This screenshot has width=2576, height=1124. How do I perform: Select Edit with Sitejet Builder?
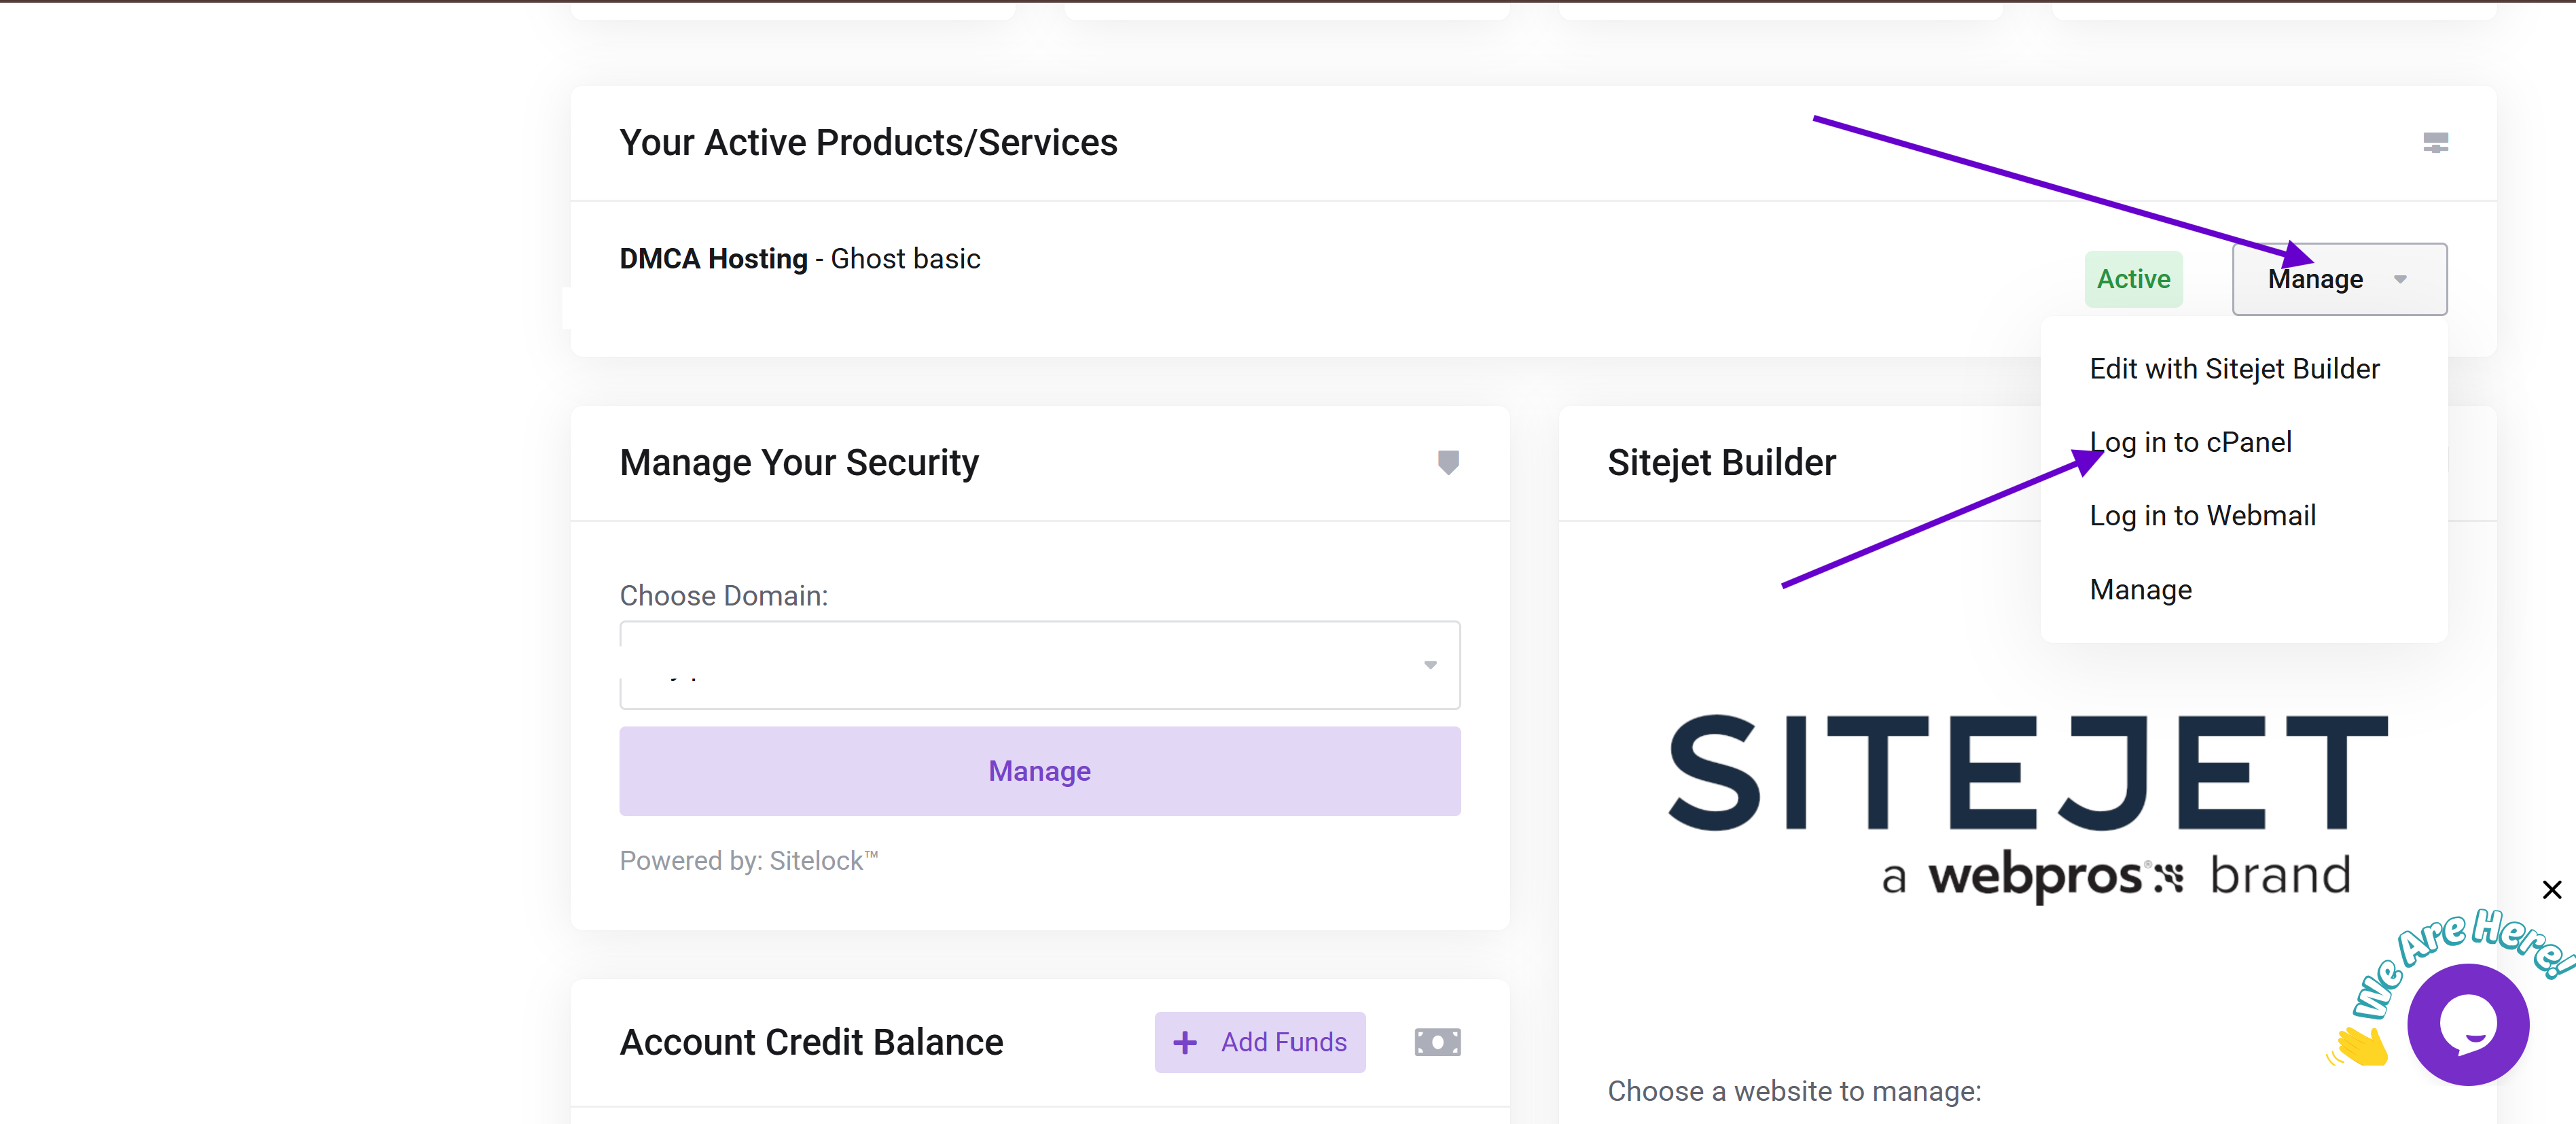pos(2234,369)
